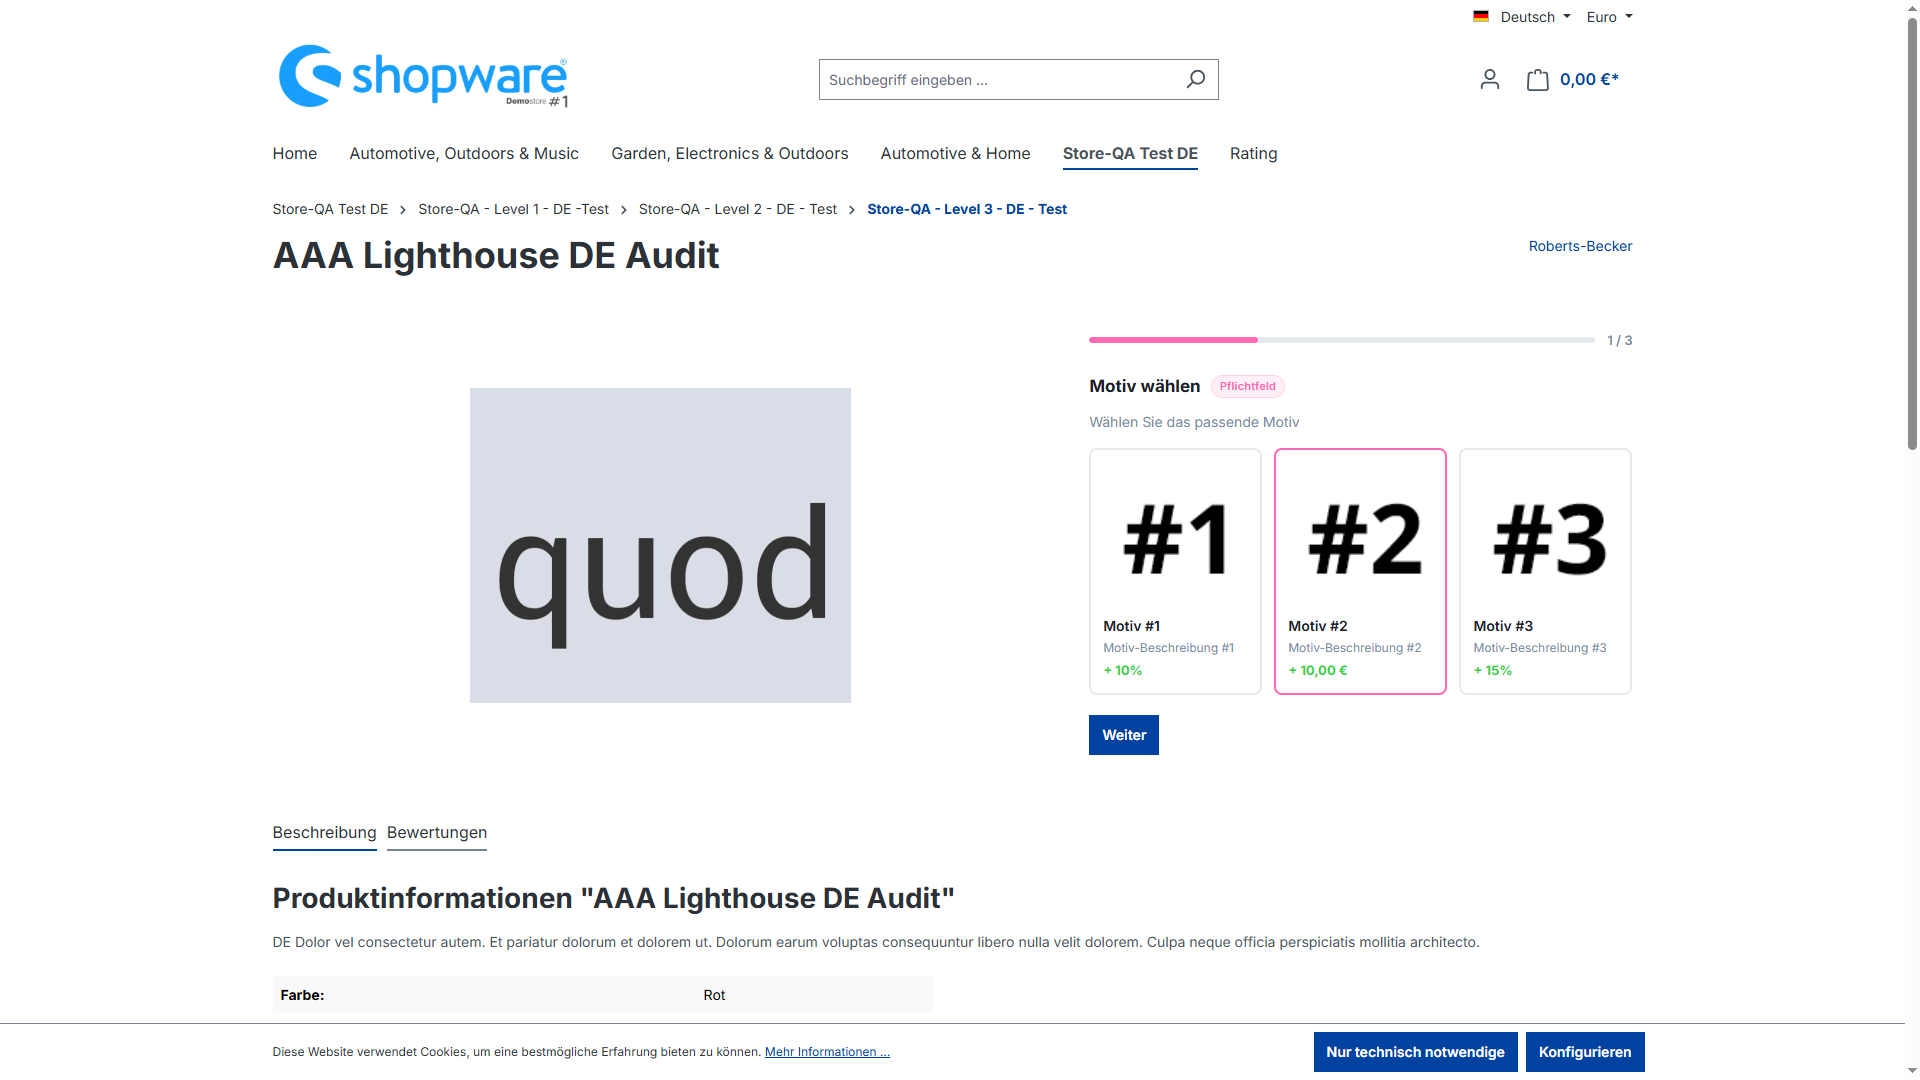The width and height of the screenshot is (1920, 1080).
Task: Click the quod product image
Action: tap(660, 545)
